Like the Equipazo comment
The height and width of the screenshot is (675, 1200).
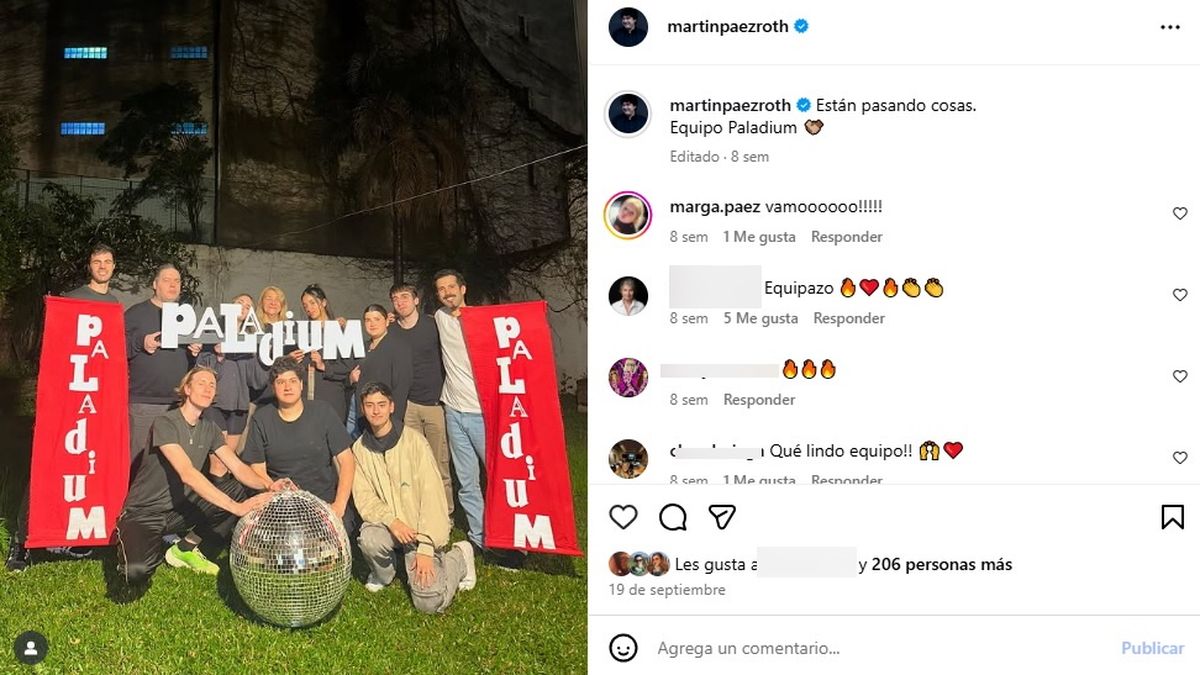click(x=1180, y=296)
